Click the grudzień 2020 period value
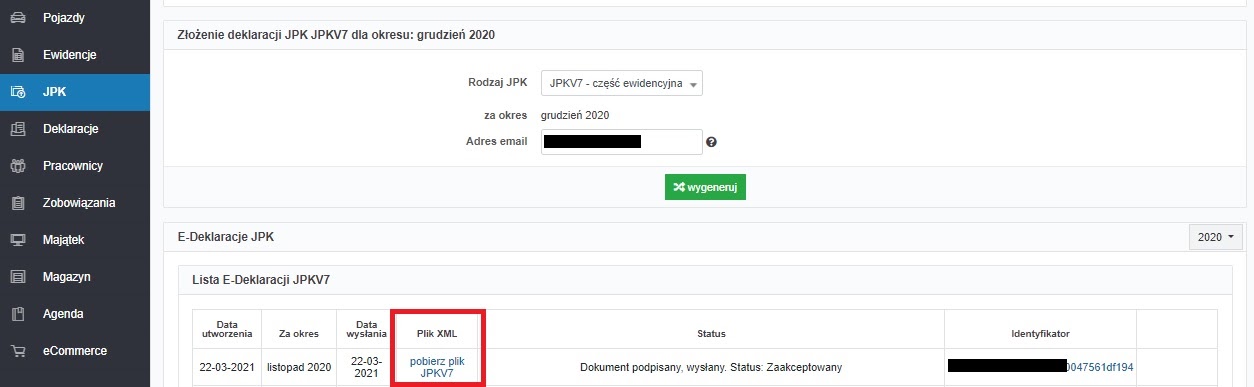The height and width of the screenshot is (387, 1254). click(x=575, y=115)
